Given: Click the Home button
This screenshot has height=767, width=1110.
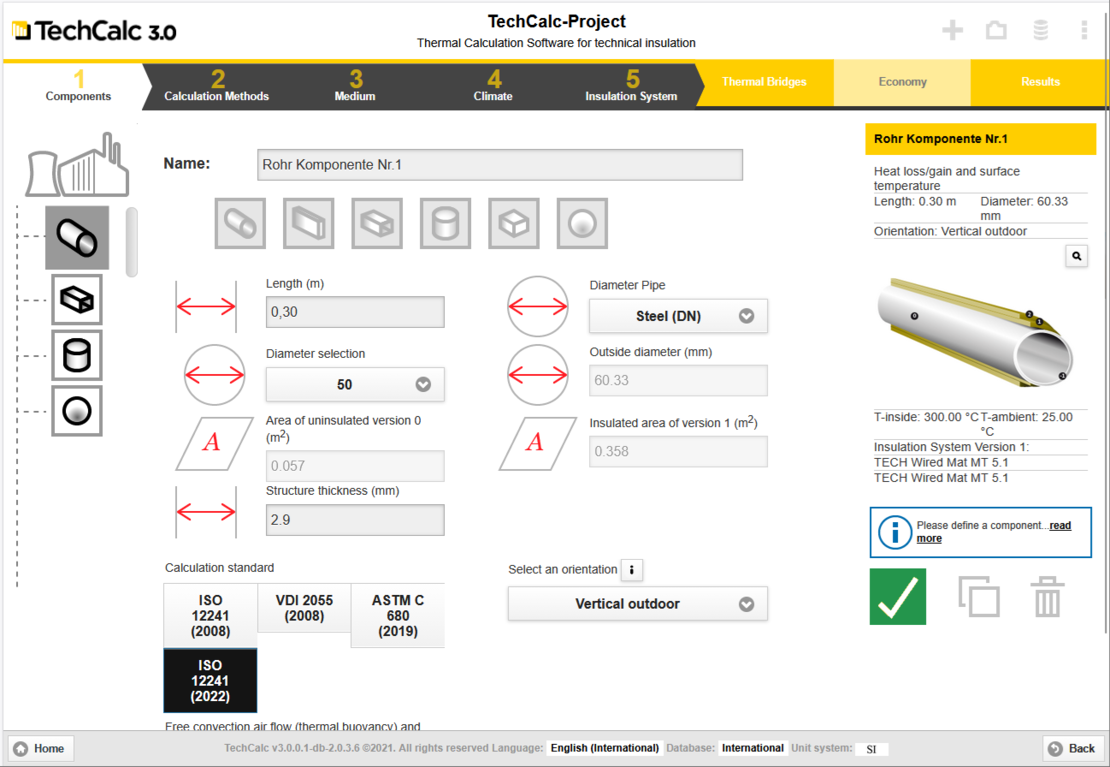Looking at the screenshot, I should tap(40, 749).
